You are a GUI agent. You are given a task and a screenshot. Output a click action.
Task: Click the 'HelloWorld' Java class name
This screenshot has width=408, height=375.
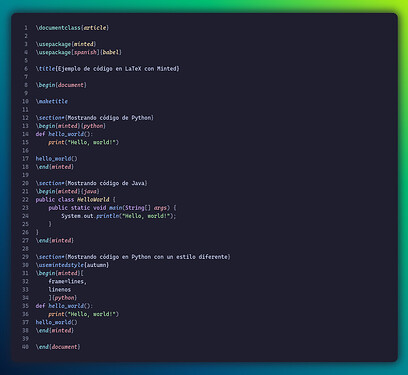(93, 200)
